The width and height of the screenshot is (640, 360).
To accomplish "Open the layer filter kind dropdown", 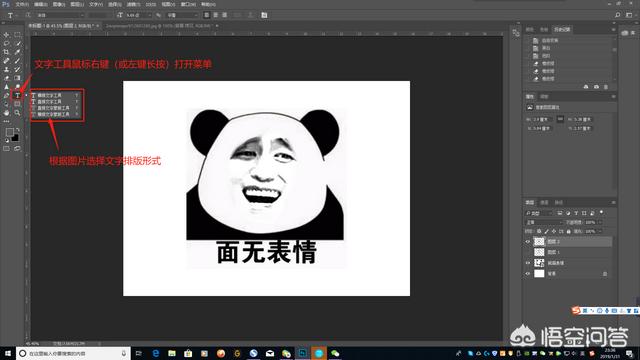I will click(x=539, y=213).
